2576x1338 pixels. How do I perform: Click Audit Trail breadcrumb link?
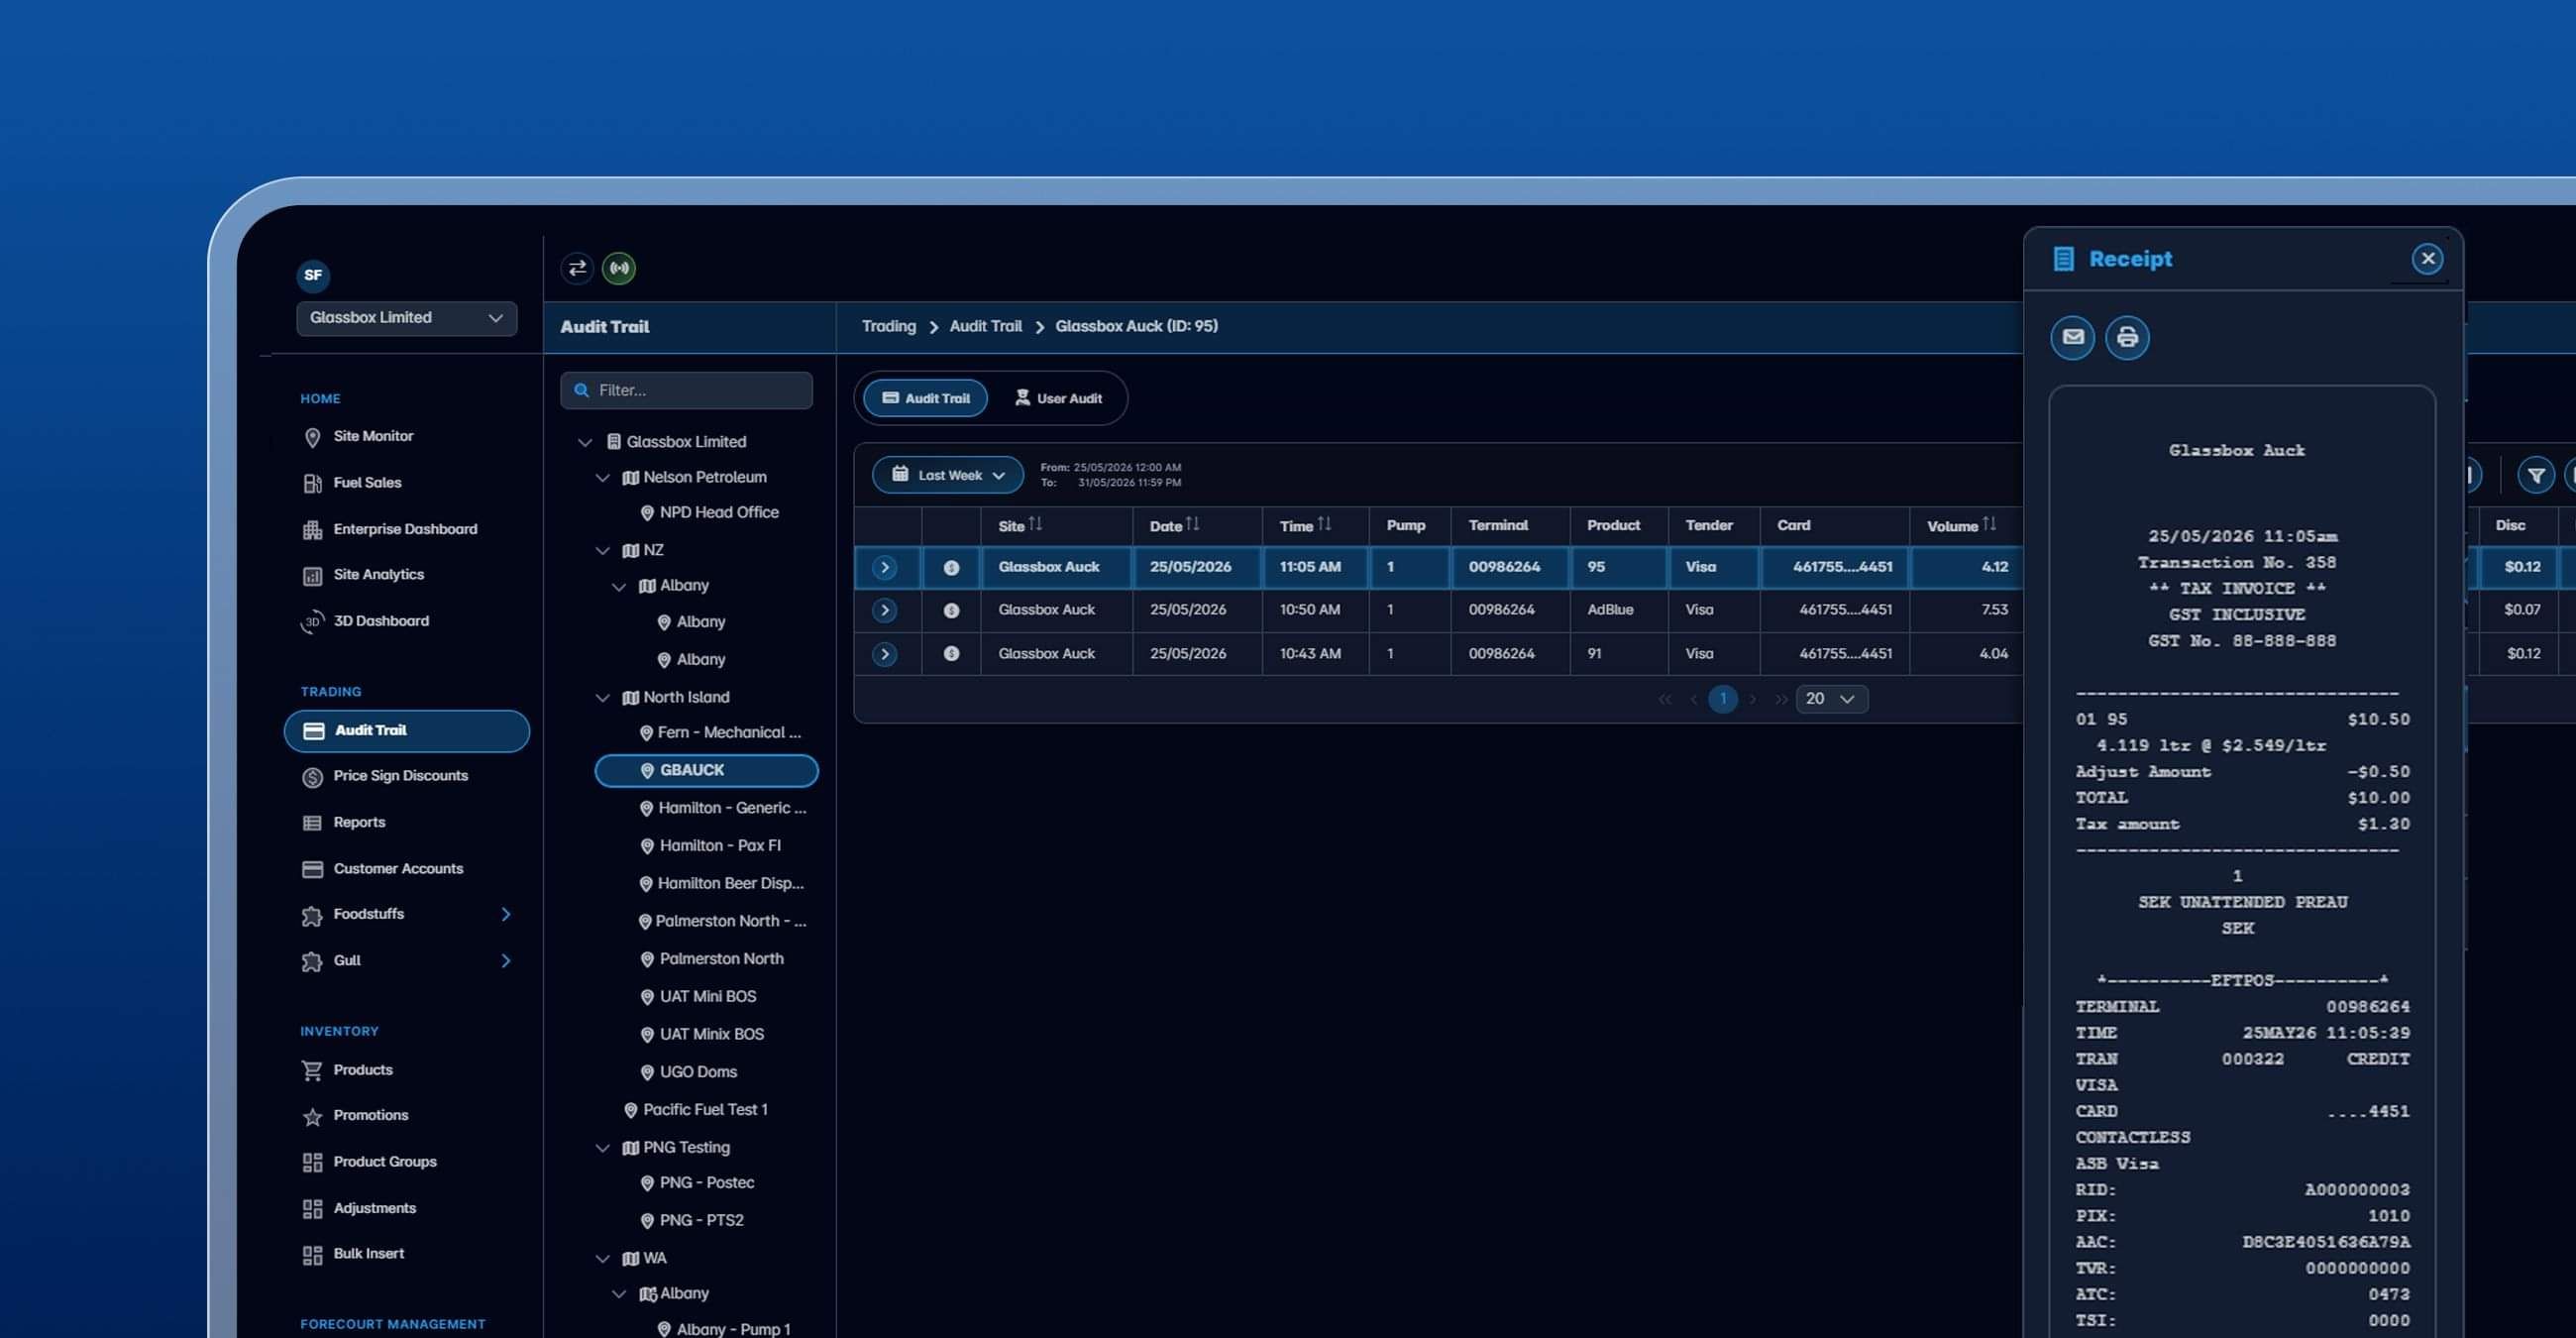[x=985, y=326]
